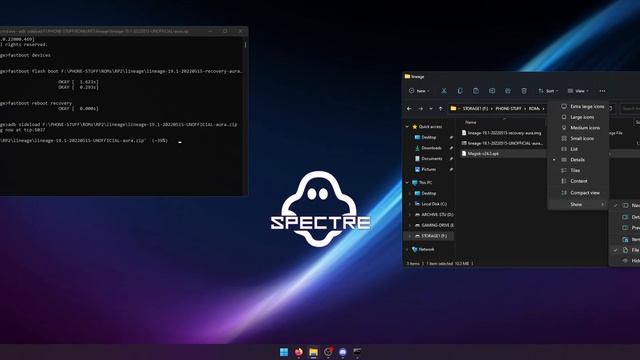Screen dimensions: 640x360
Task: Click taskbar icon with red notification badge
Action: click(x=328, y=352)
